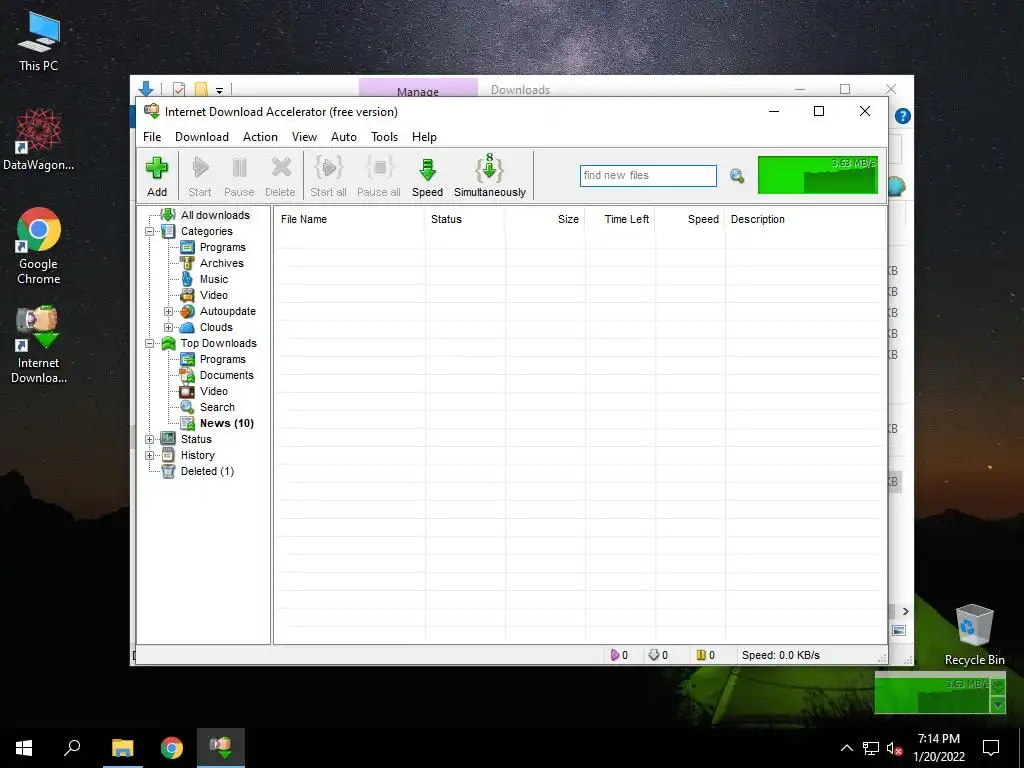Click the active downloads counter icon
The width and height of the screenshot is (1024, 768).
(x=615, y=655)
